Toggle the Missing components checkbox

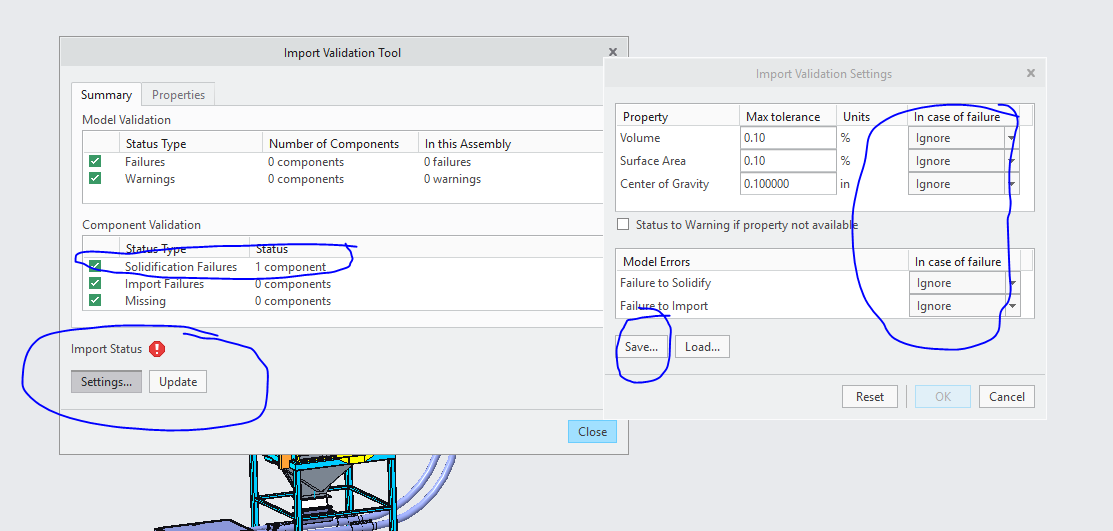95,301
